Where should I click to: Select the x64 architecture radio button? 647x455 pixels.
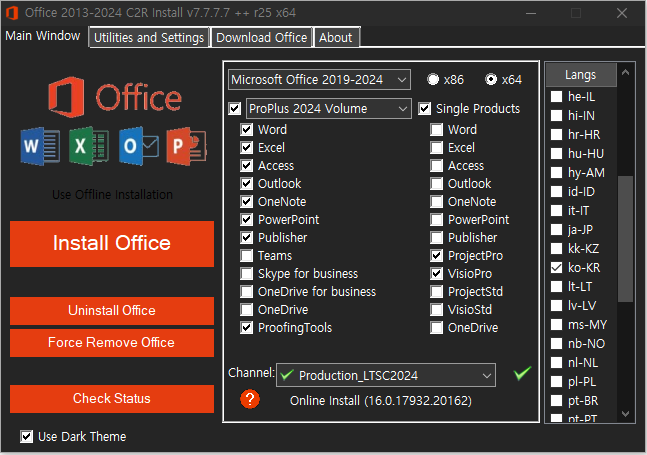491,79
